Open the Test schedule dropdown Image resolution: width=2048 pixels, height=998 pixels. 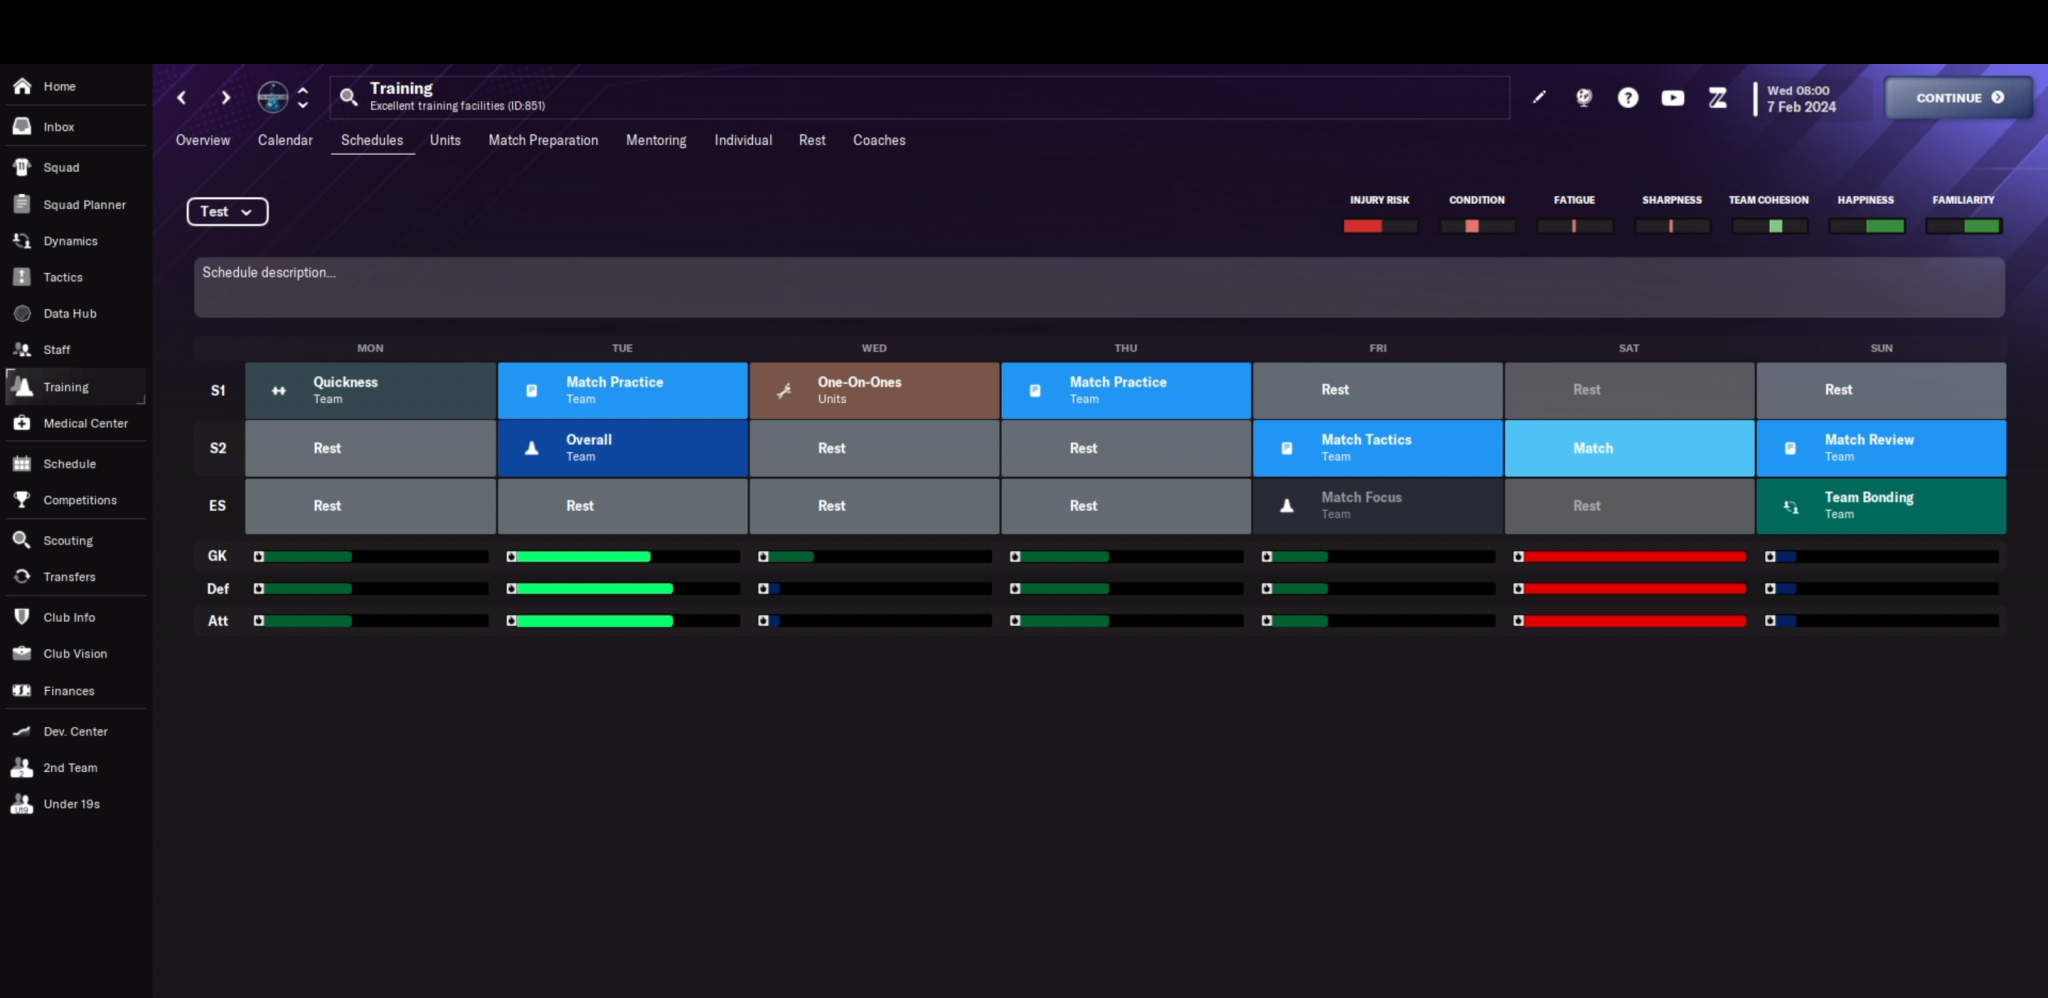pyautogui.click(x=227, y=211)
